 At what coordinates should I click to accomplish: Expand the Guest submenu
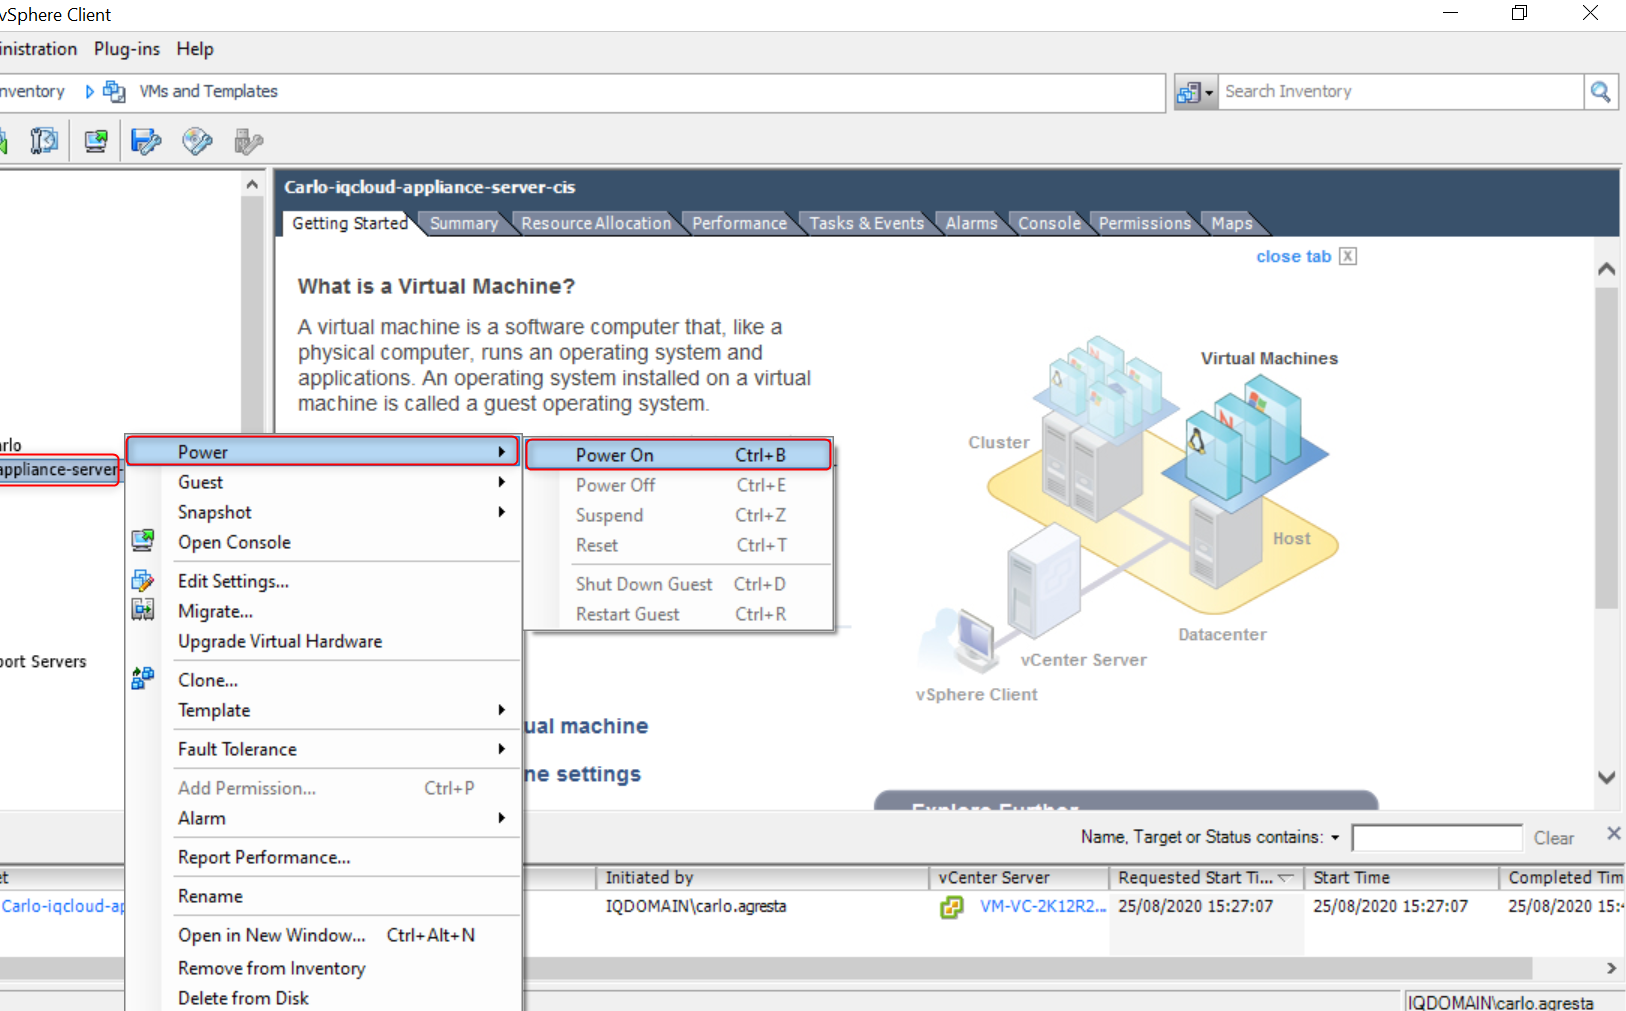[x=501, y=482]
